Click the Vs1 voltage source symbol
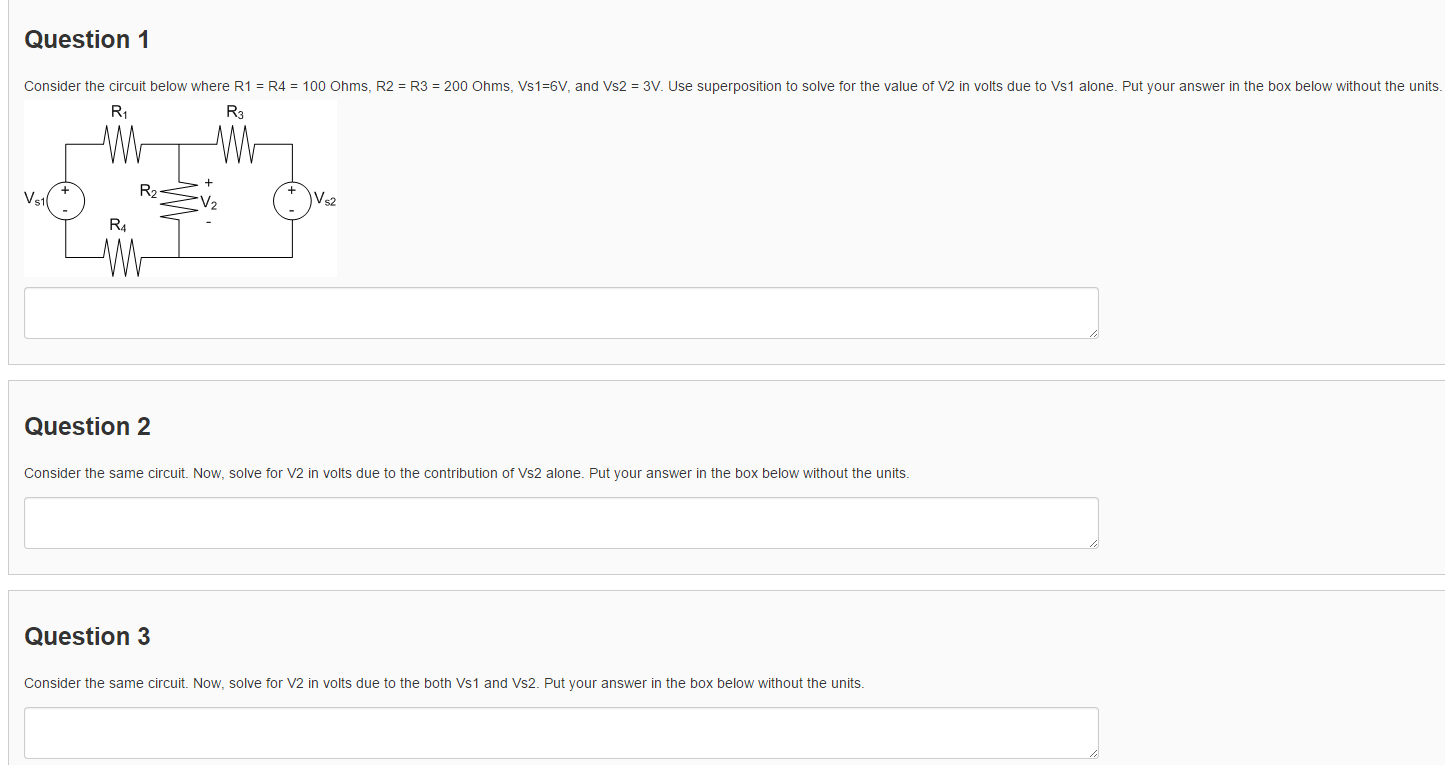The height and width of the screenshot is (765, 1445). tap(66, 201)
